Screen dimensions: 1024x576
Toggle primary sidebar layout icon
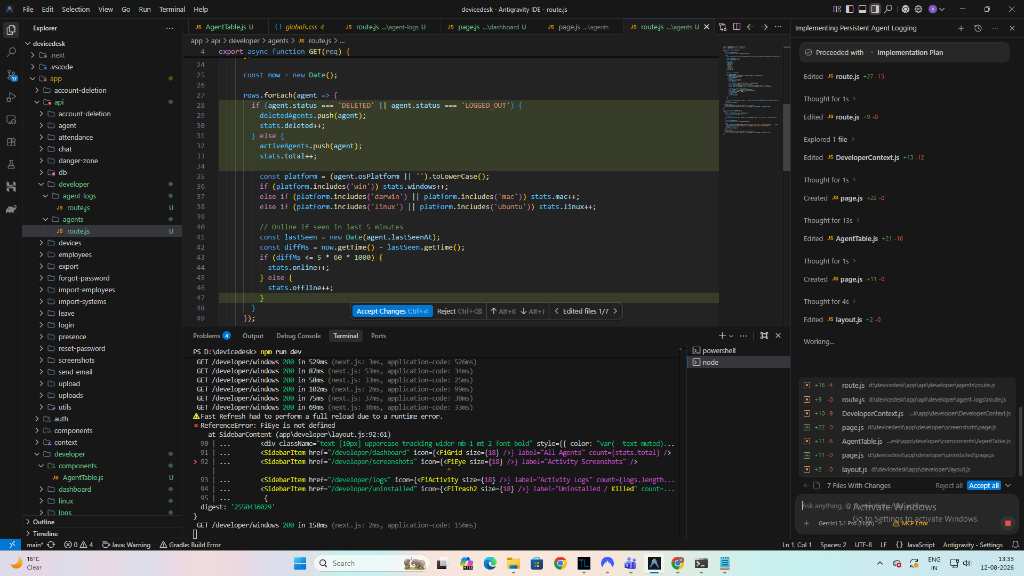(x=850, y=9)
